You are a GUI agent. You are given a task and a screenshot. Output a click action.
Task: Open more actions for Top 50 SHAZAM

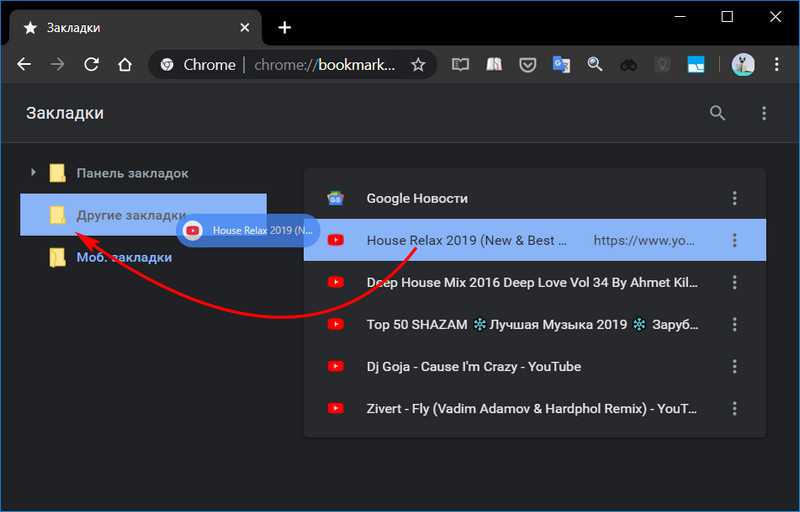735,324
